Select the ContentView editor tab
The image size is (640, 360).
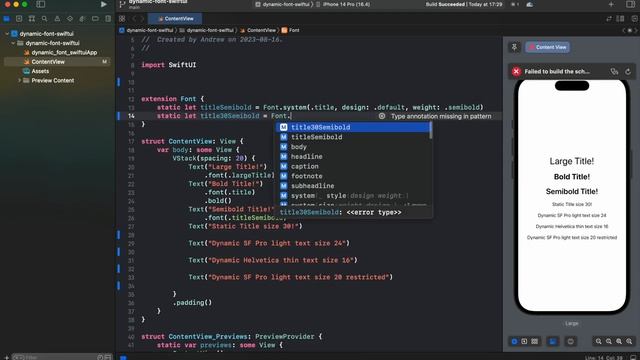click(x=175, y=19)
